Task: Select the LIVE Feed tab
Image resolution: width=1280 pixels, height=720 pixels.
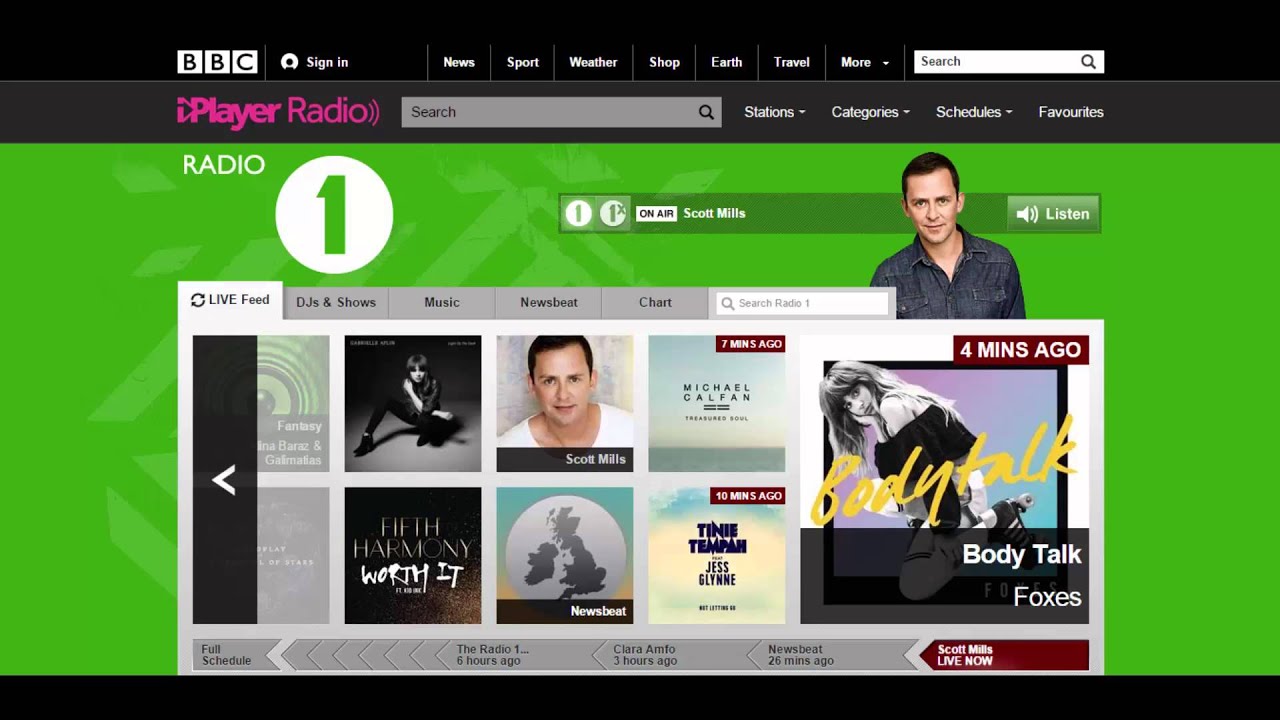Action: [230, 300]
